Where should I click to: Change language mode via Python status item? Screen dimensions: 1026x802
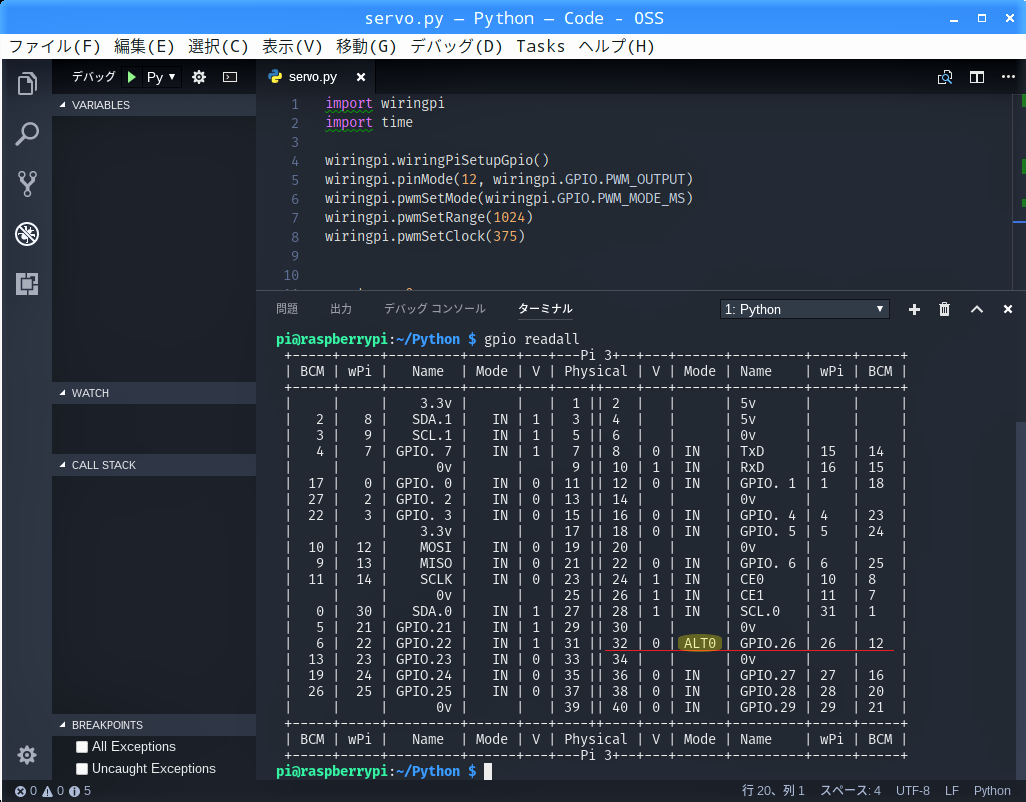(x=992, y=791)
